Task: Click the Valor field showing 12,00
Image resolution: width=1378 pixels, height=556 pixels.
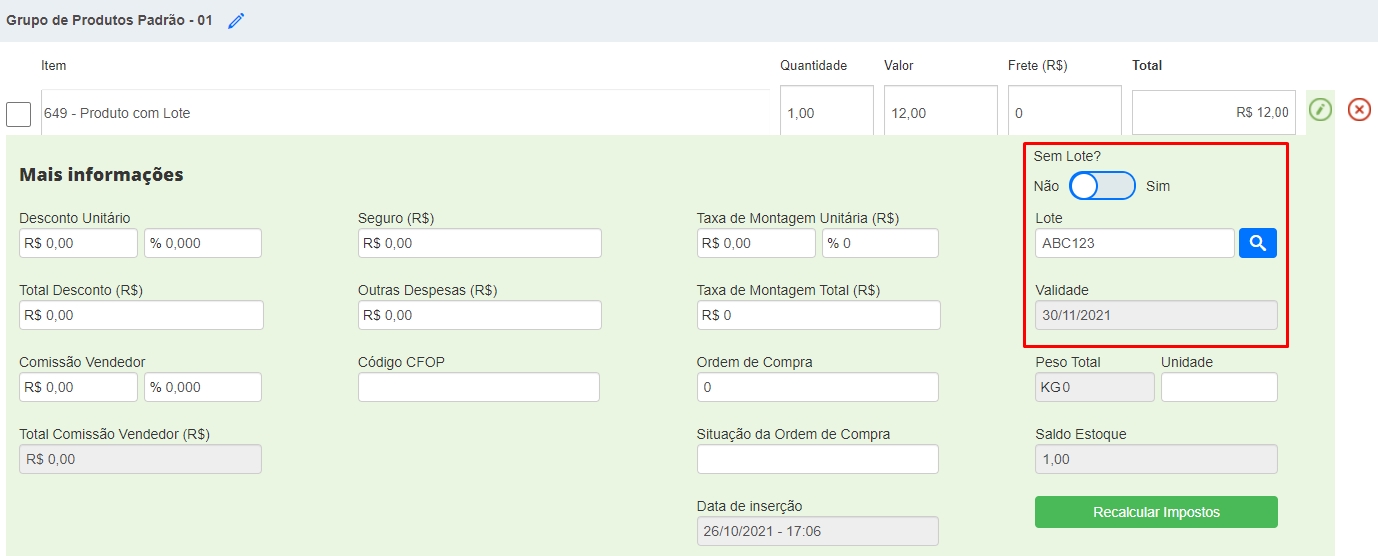Action: pos(940,112)
